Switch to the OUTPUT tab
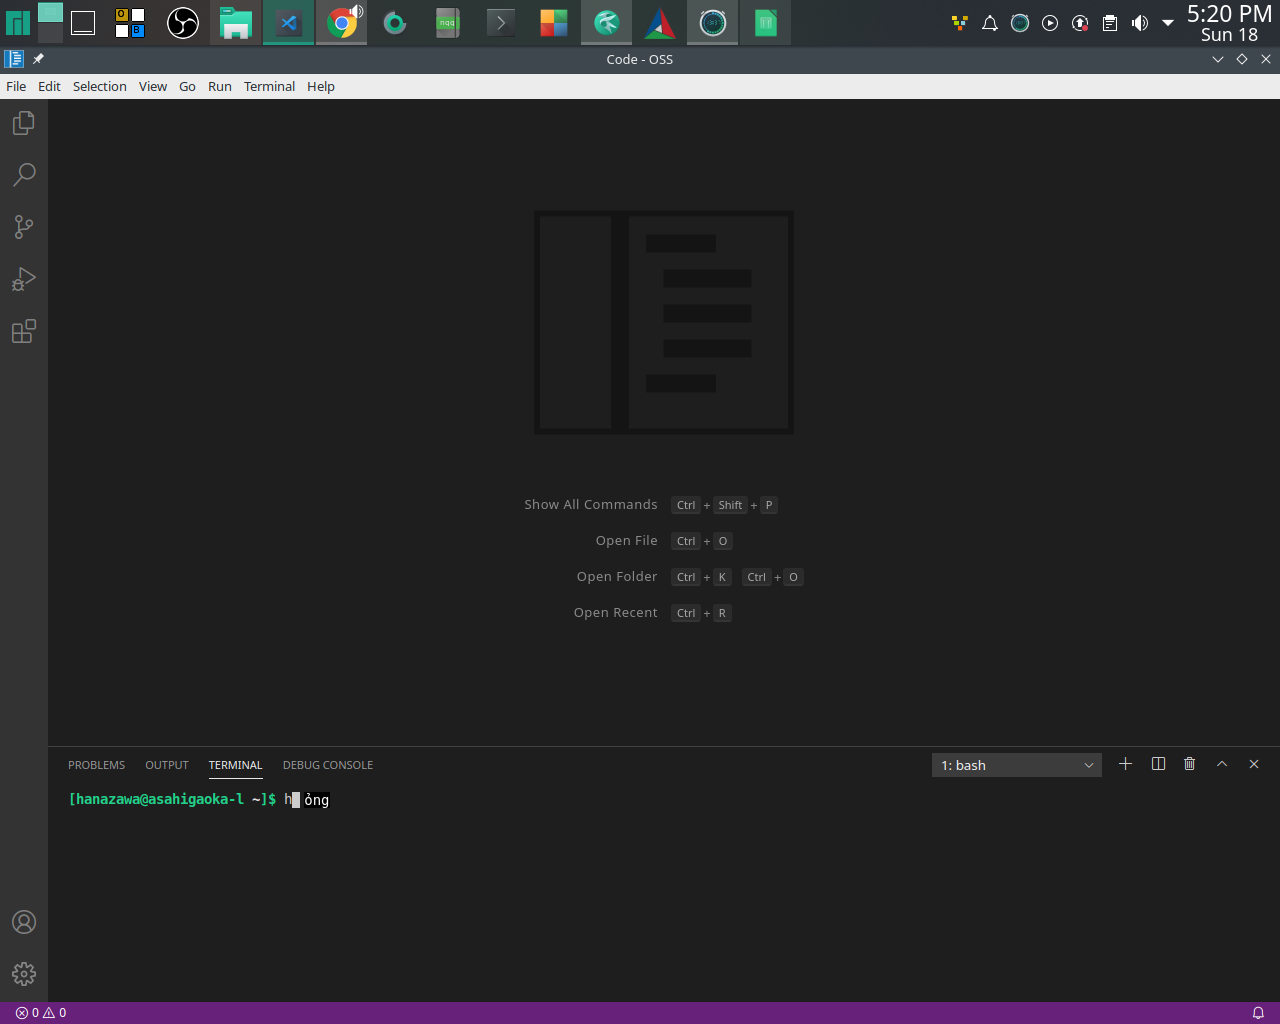The width and height of the screenshot is (1280, 1024). [166, 765]
